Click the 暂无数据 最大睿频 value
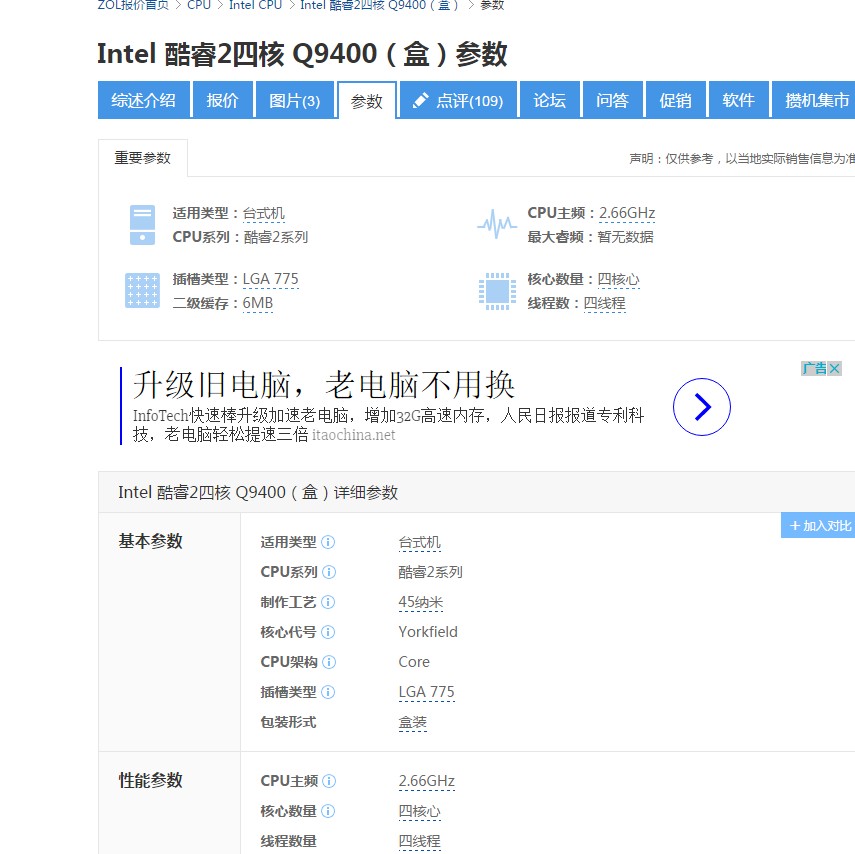 [625, 237]
